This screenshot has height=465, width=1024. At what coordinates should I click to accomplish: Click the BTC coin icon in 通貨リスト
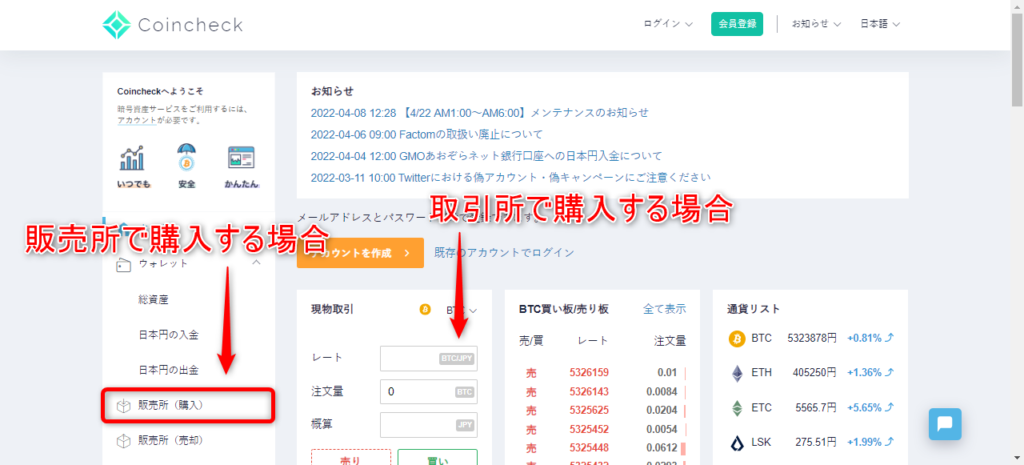737,338
